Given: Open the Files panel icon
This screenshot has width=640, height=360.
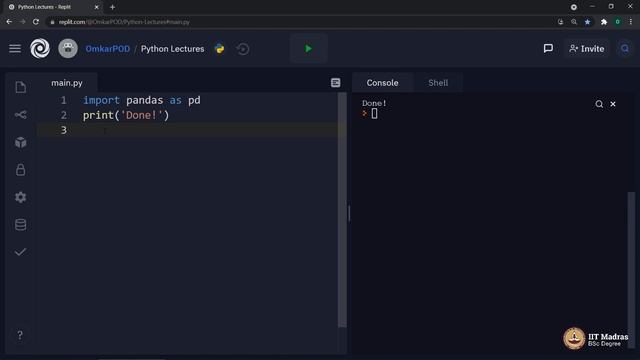Looking at the screenshot, I should [21, 87].
